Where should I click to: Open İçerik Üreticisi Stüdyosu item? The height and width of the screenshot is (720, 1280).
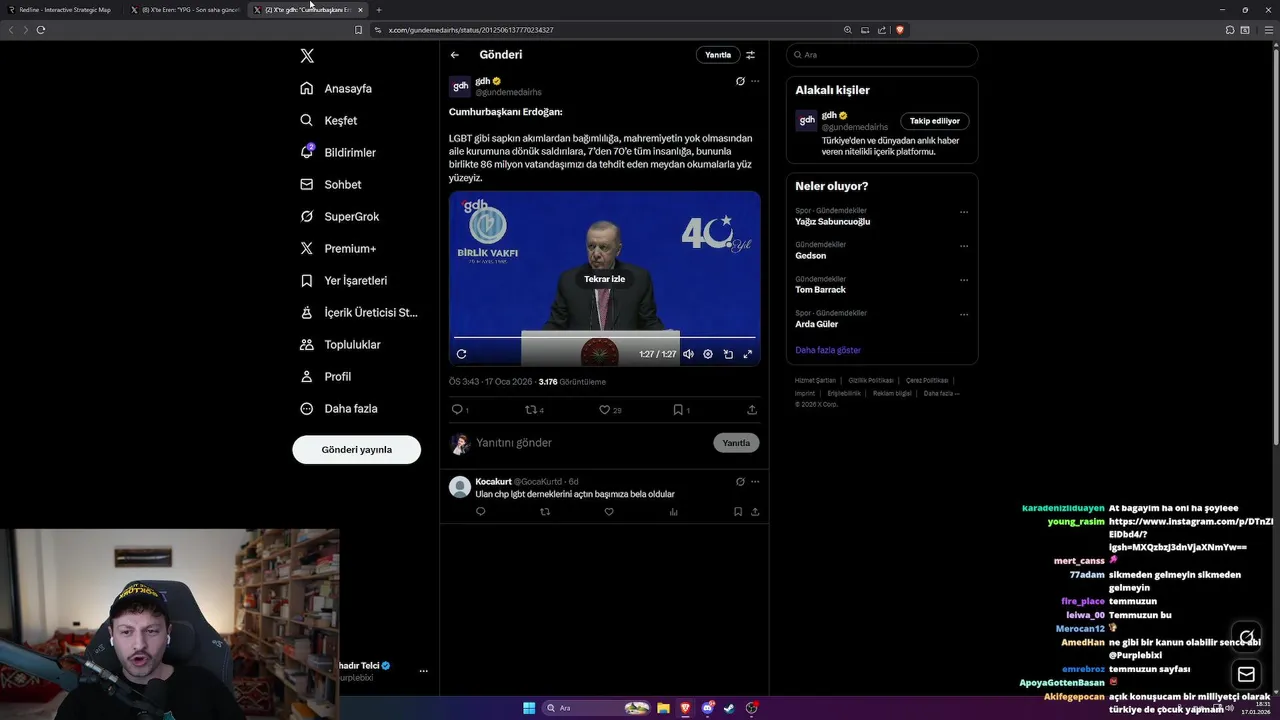(359, 312)
